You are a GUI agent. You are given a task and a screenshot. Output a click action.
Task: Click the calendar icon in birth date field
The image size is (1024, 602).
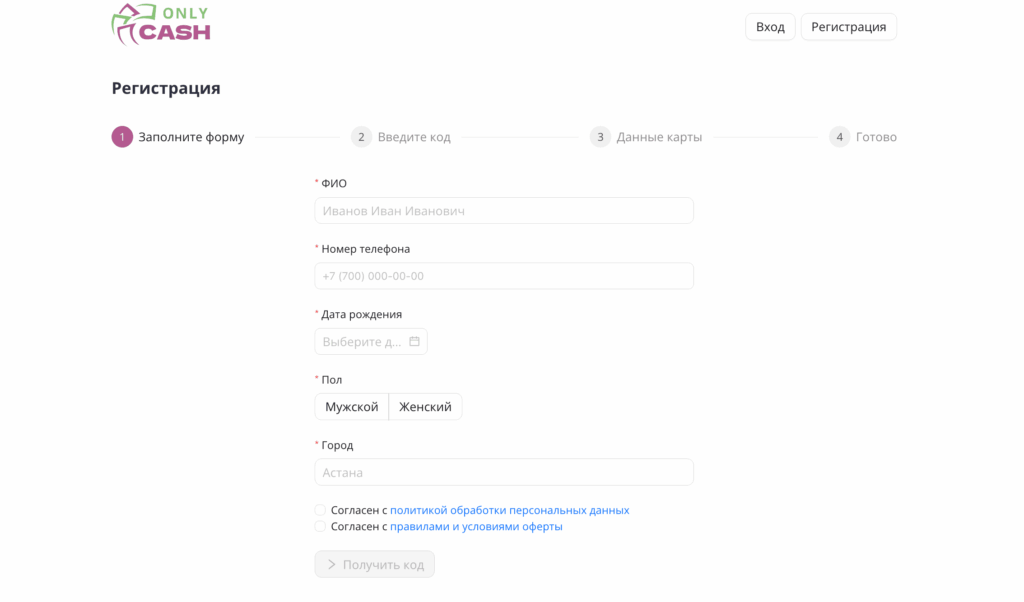[414, 342]
